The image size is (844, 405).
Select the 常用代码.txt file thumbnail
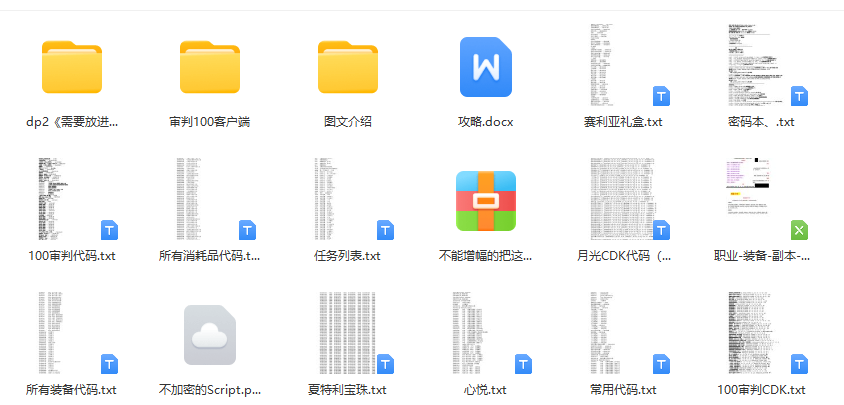coord(623,335)
